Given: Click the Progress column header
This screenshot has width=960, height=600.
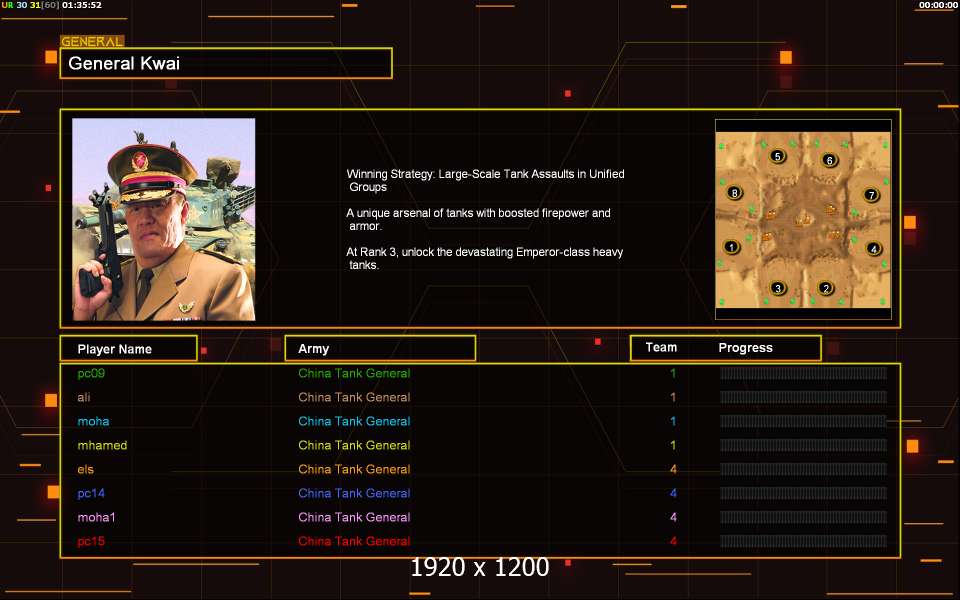Looking at the screenshot, I should 745,348.
